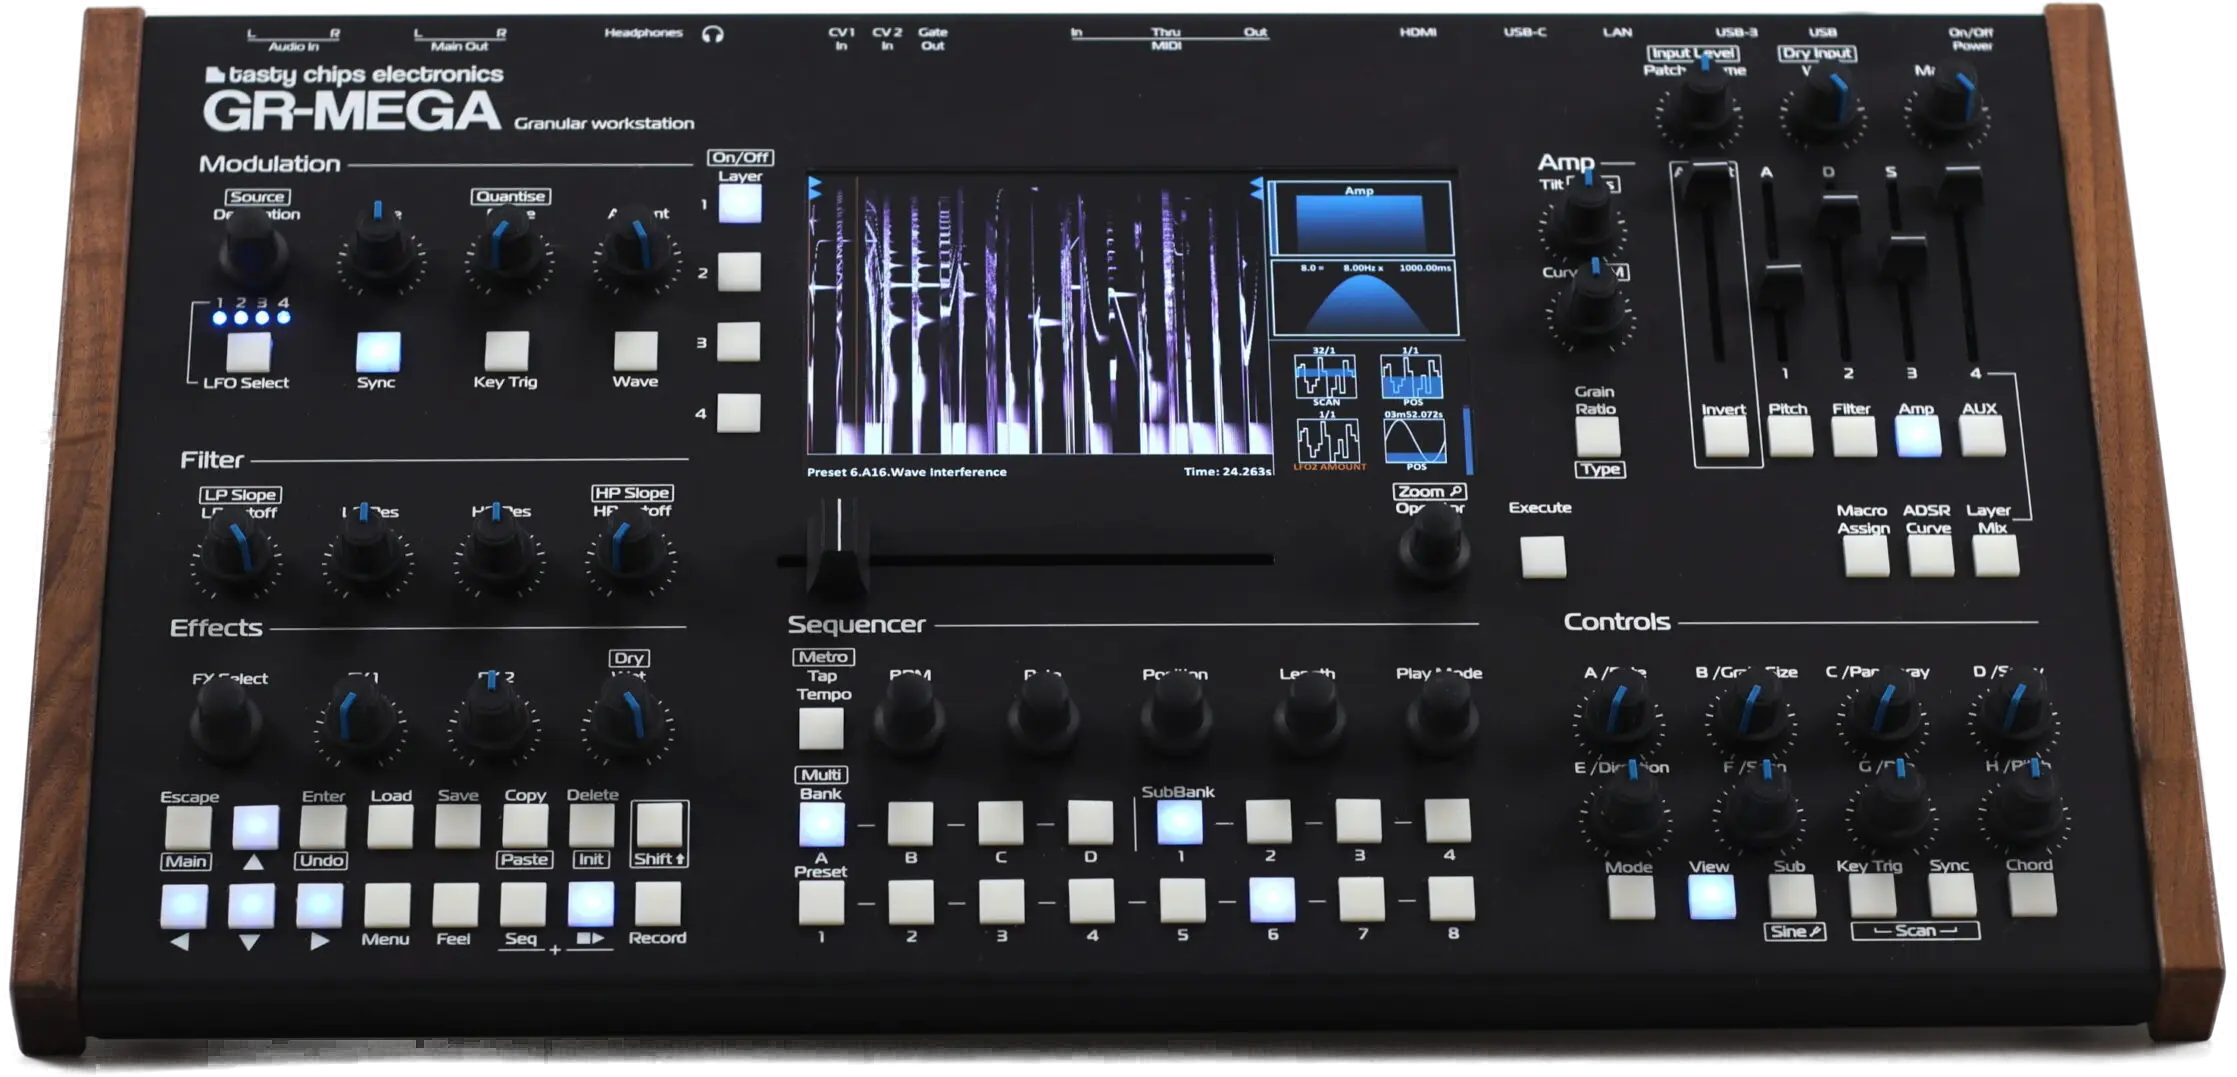Choose Preset 4 button
Viewport: 2237px width, 1077px height.
pyautogui.click(x=1091, y=901)
